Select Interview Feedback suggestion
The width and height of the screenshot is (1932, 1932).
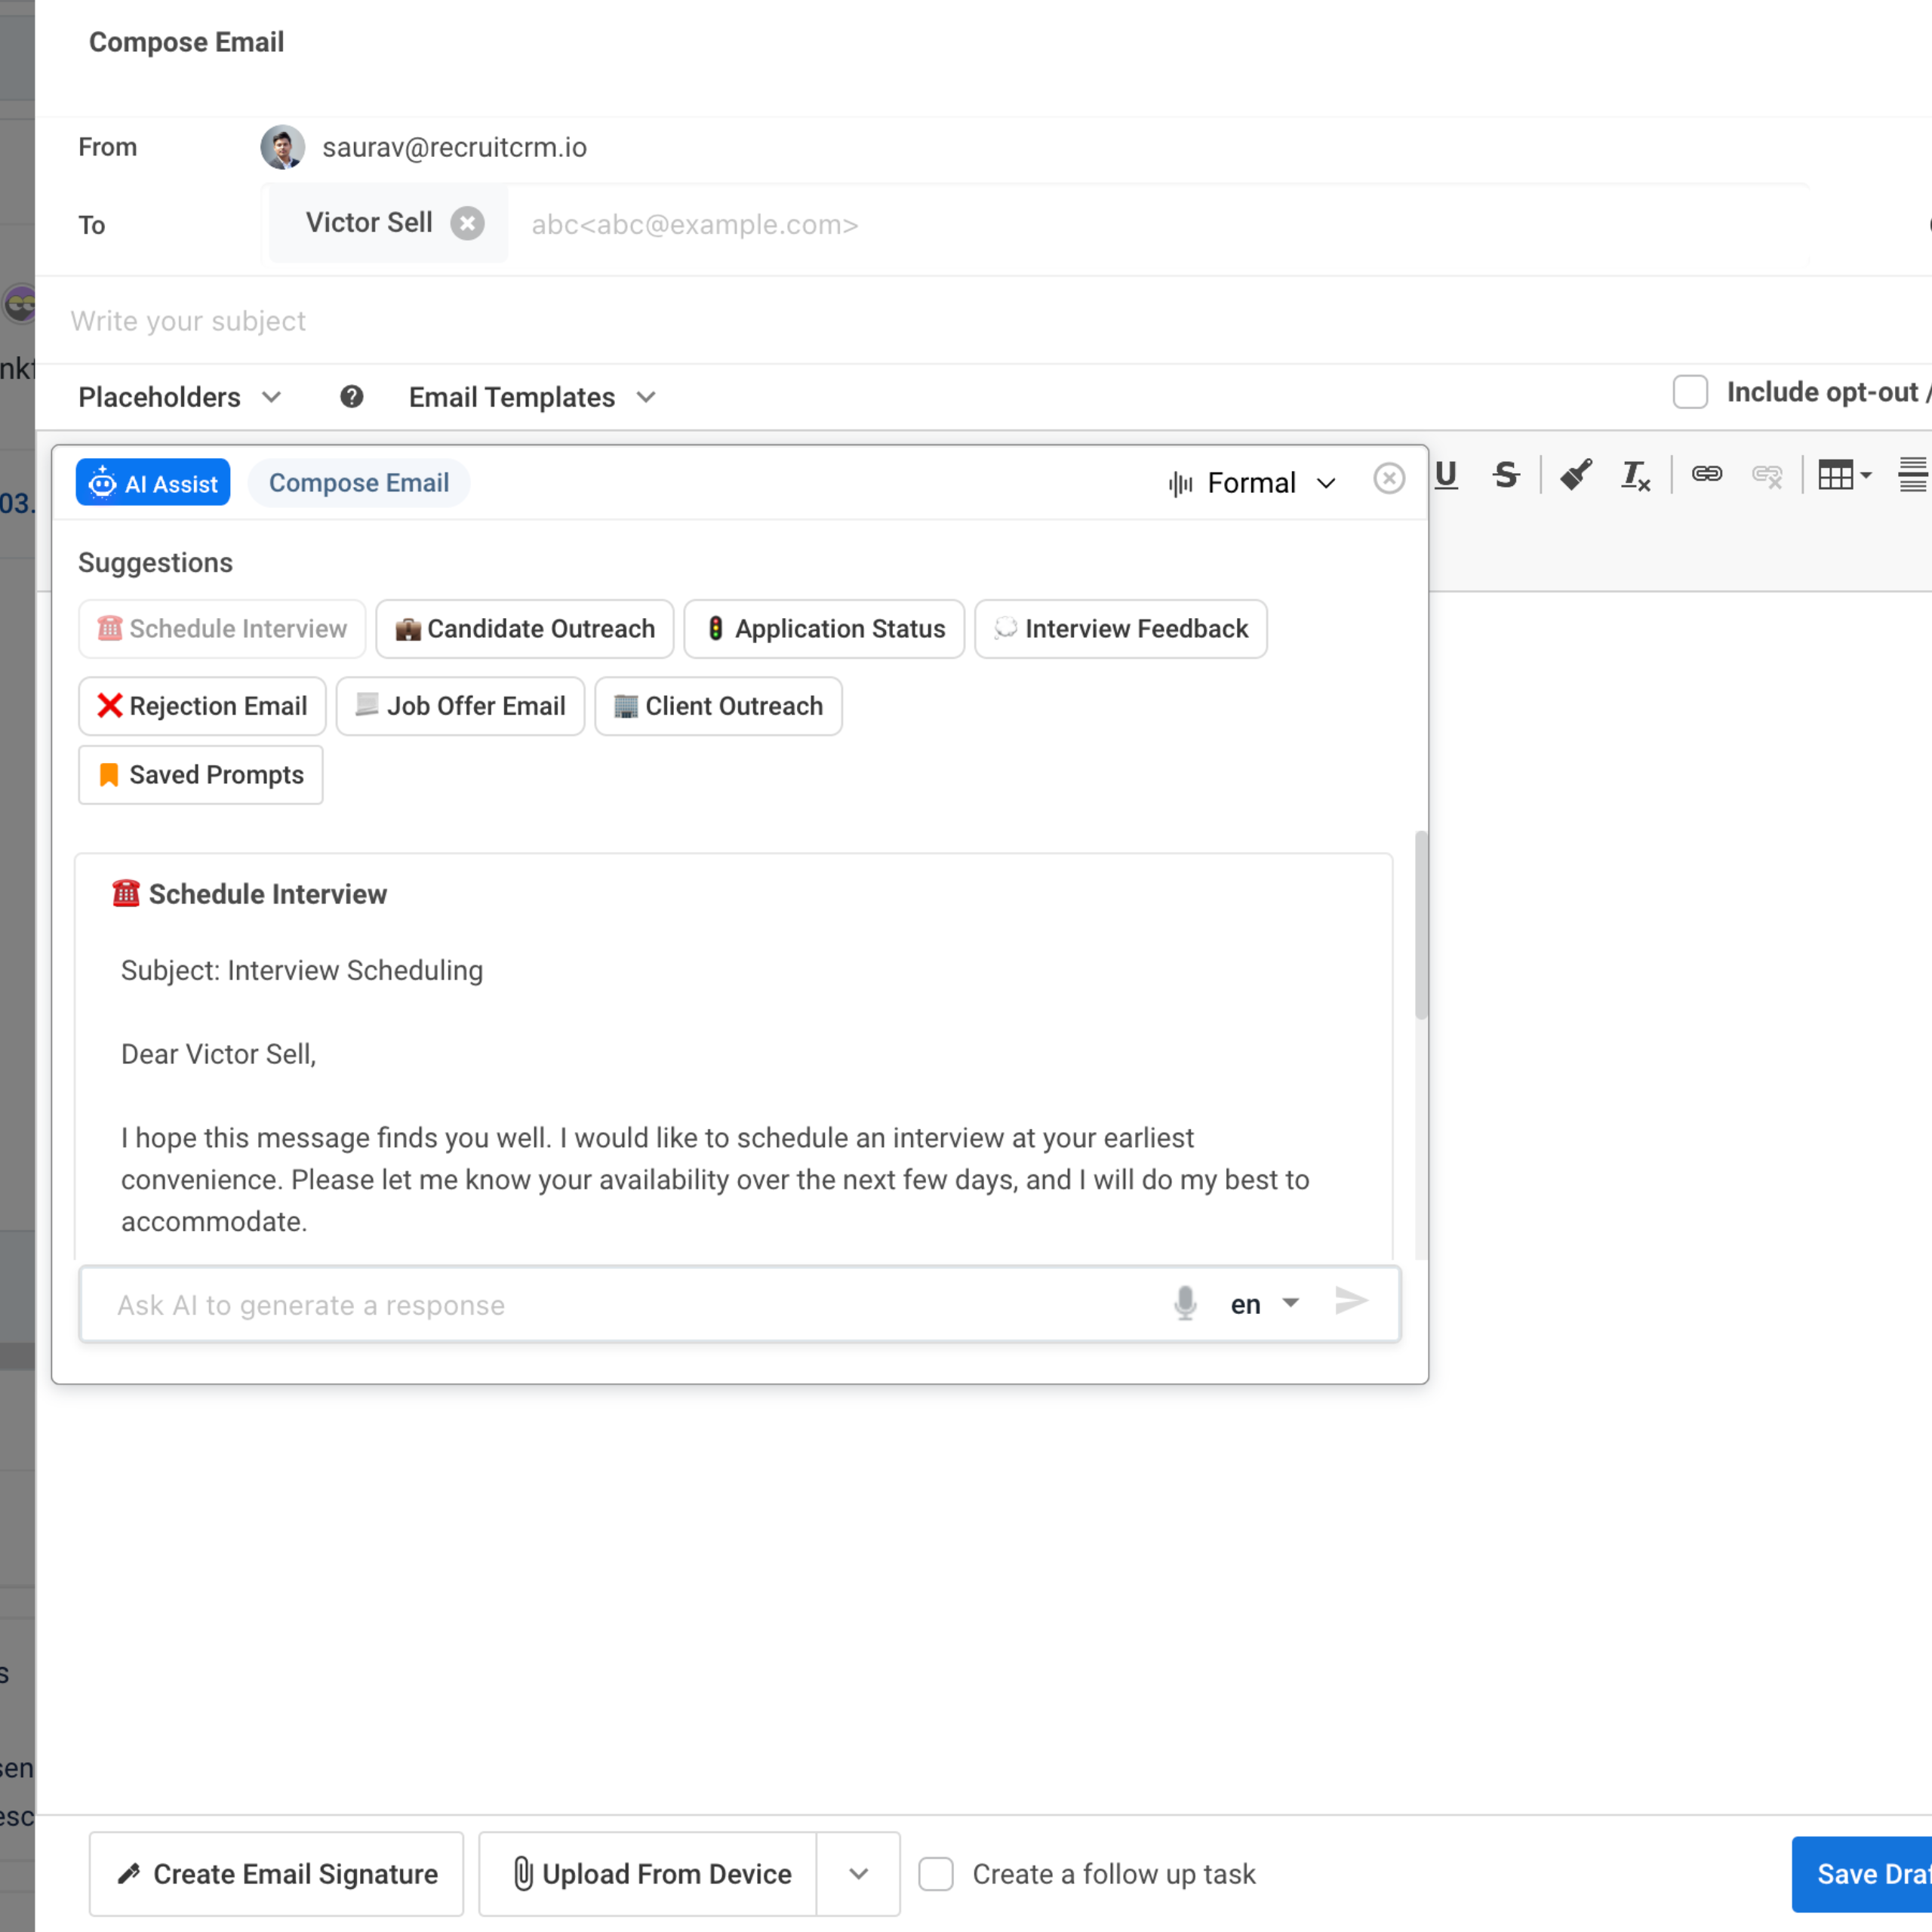point(1121,629)
